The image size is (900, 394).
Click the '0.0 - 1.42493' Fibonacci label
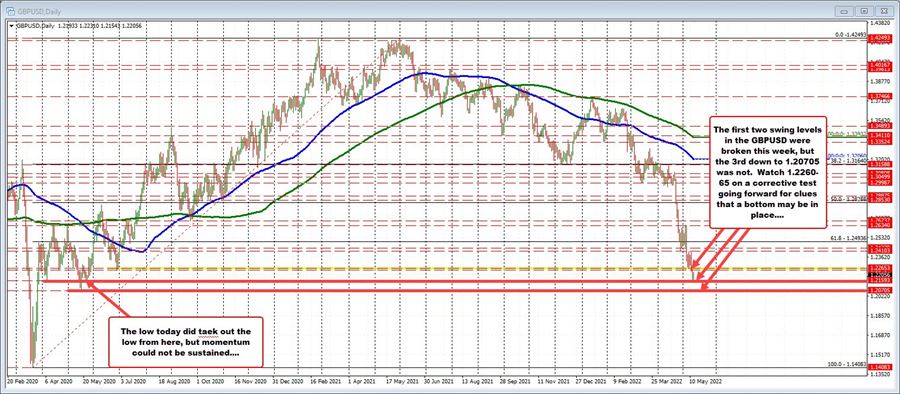coord(851,34)
